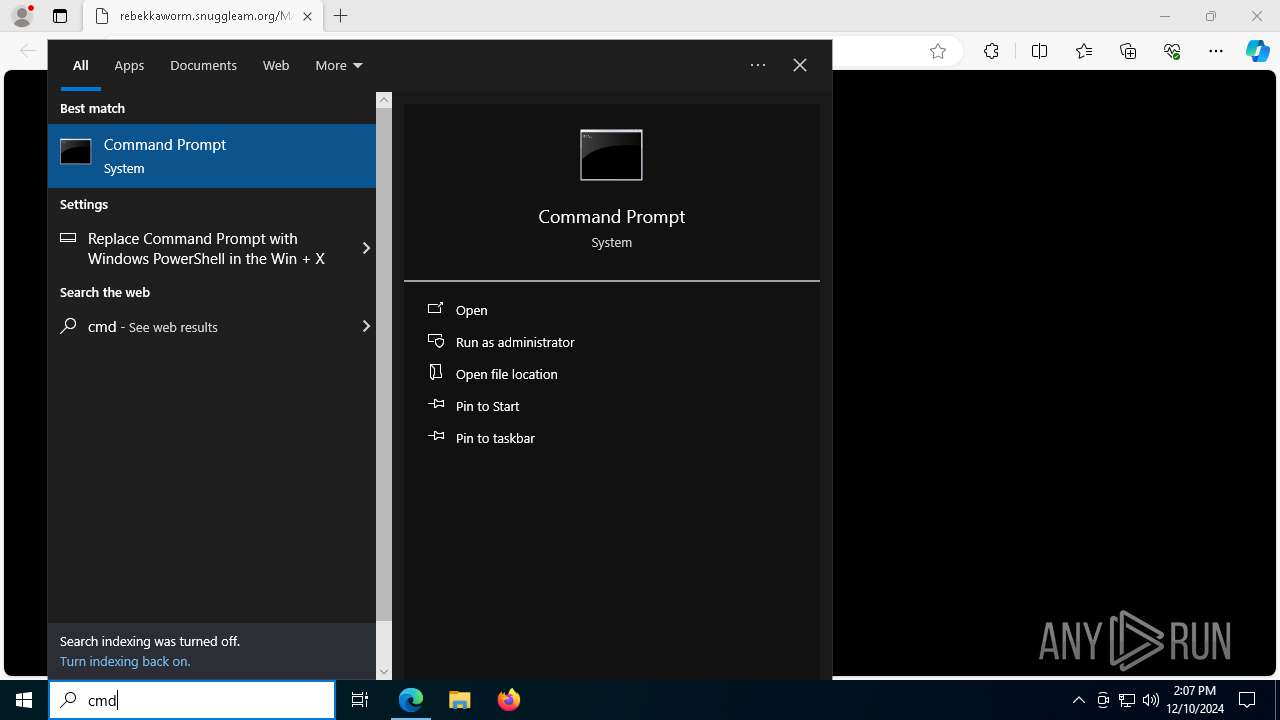The width and height of the screenshot is (1280, 720).
Task: Switch to the All search tab
Action: tap(80, 65)
